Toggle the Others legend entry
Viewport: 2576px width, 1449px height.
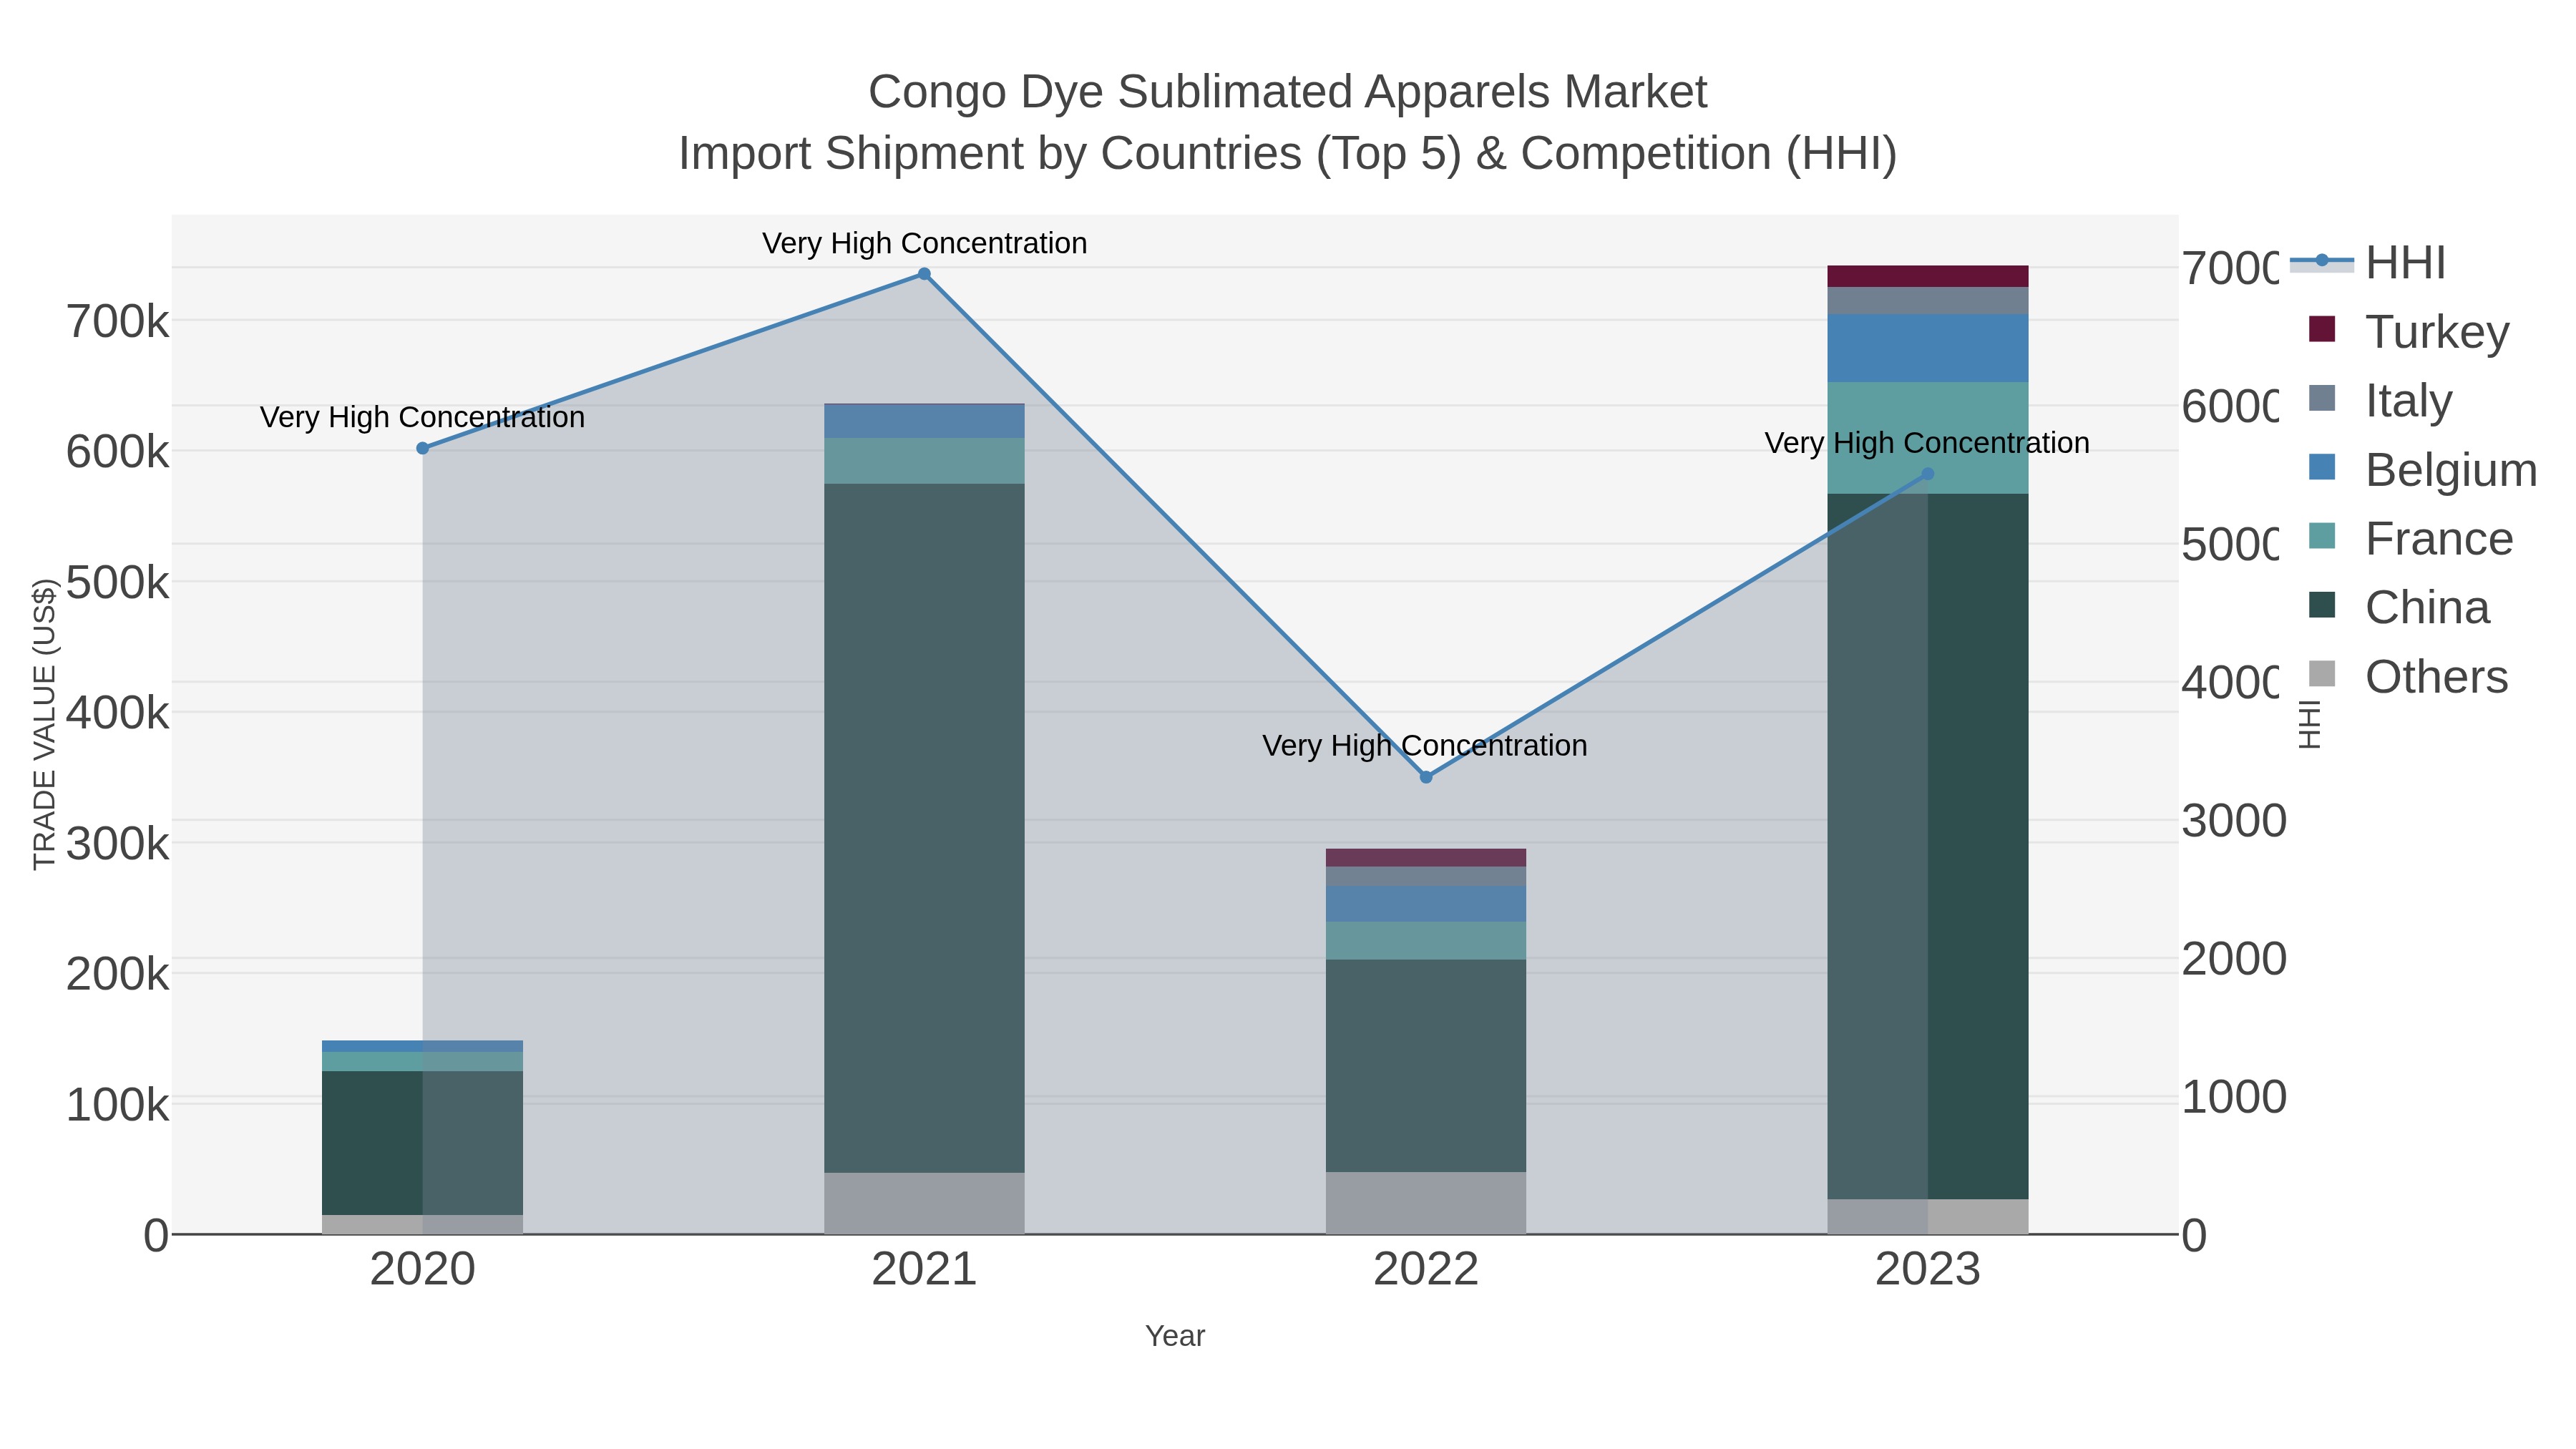click(x=2409, y=677)
